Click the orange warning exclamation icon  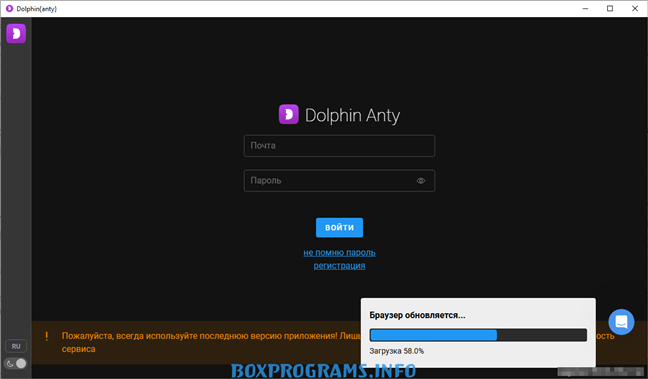[46, 336]
